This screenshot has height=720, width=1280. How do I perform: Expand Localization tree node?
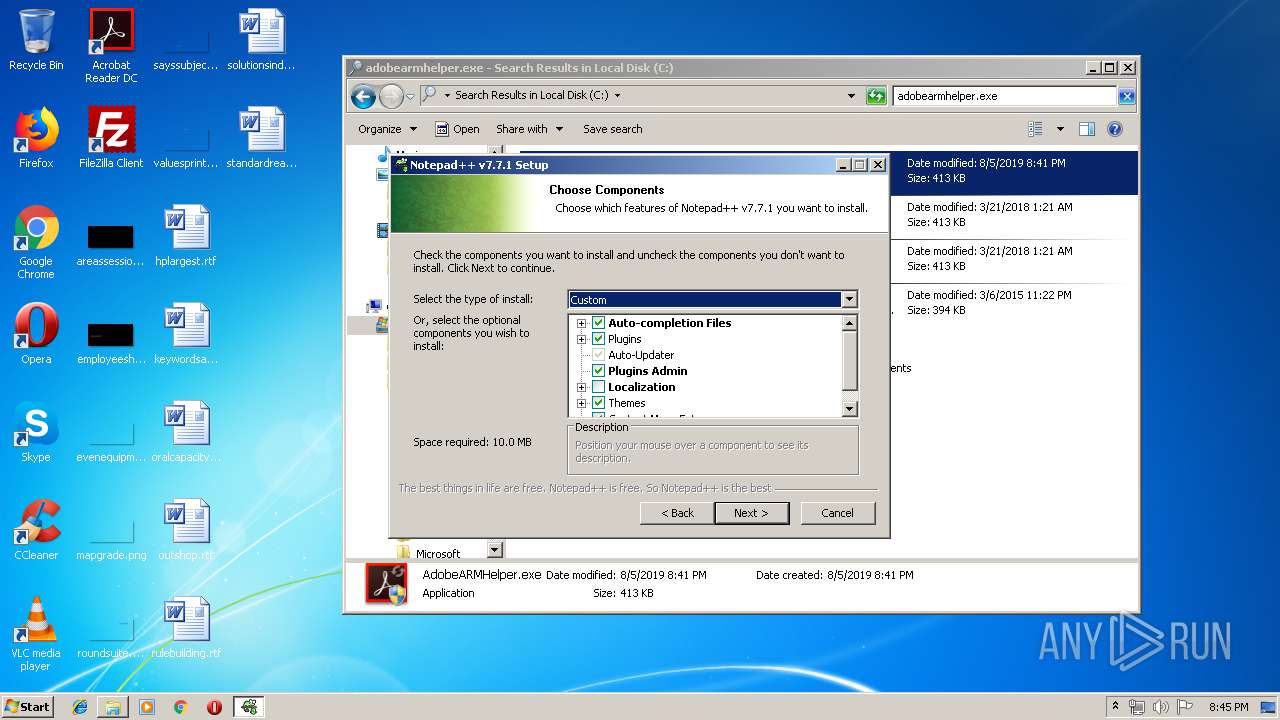click(x=581, y=387)
